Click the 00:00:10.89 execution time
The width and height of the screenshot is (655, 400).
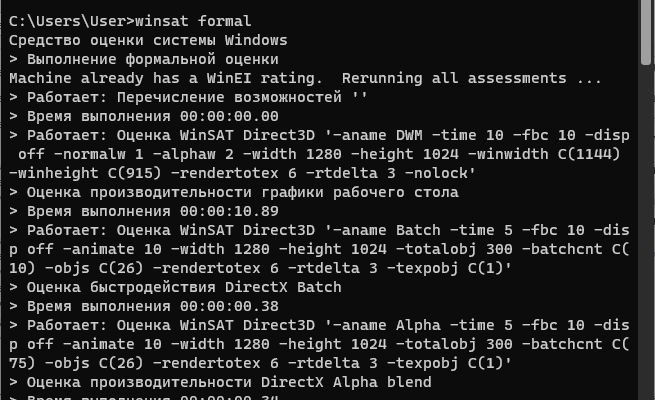pos(223,211)
